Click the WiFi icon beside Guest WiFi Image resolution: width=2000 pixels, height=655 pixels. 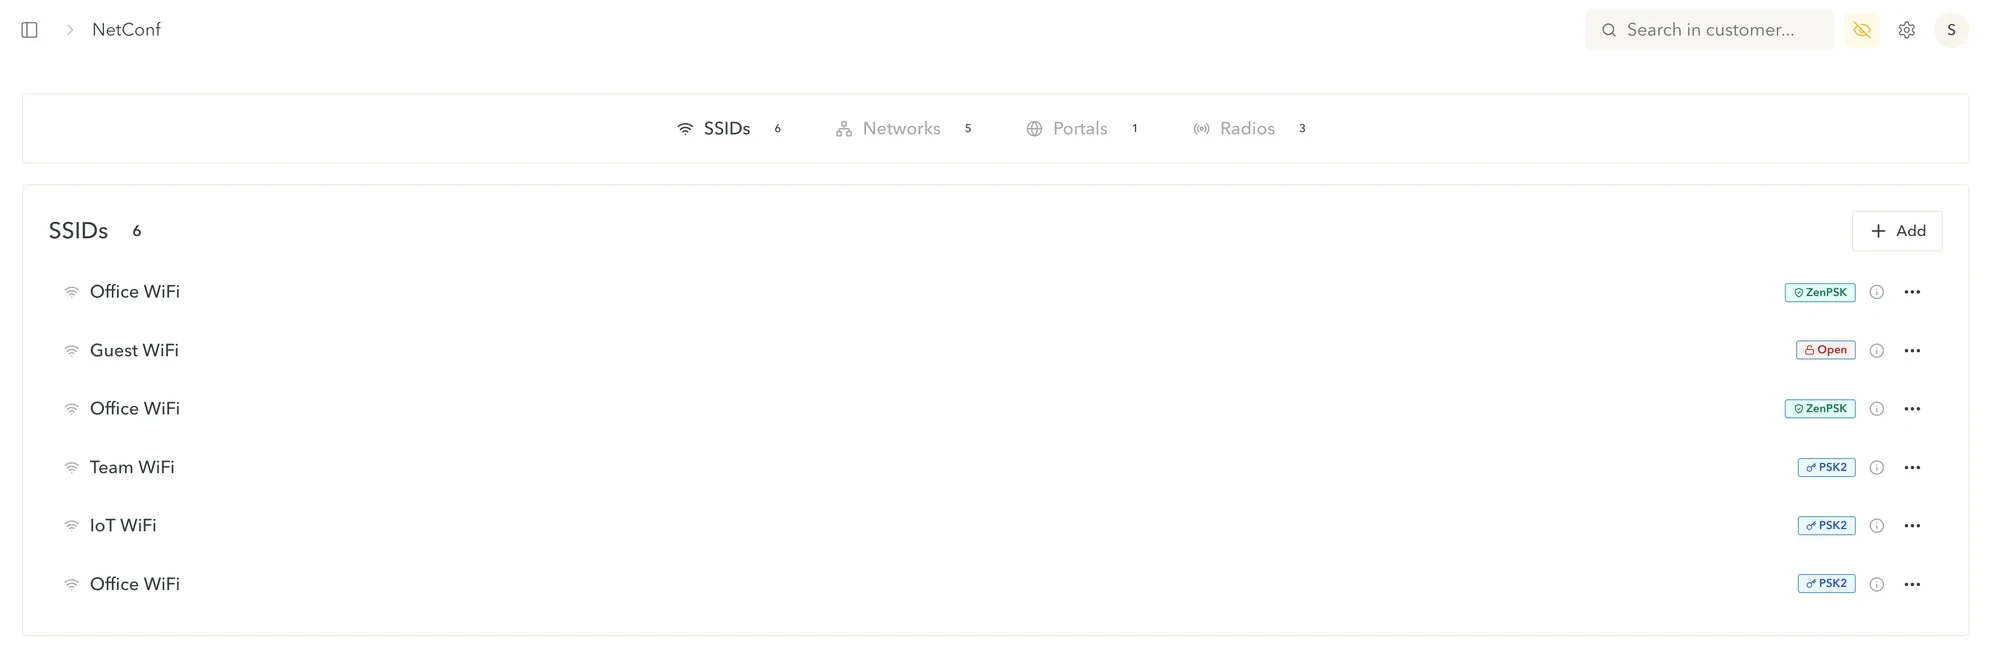(x=72, y=351)
